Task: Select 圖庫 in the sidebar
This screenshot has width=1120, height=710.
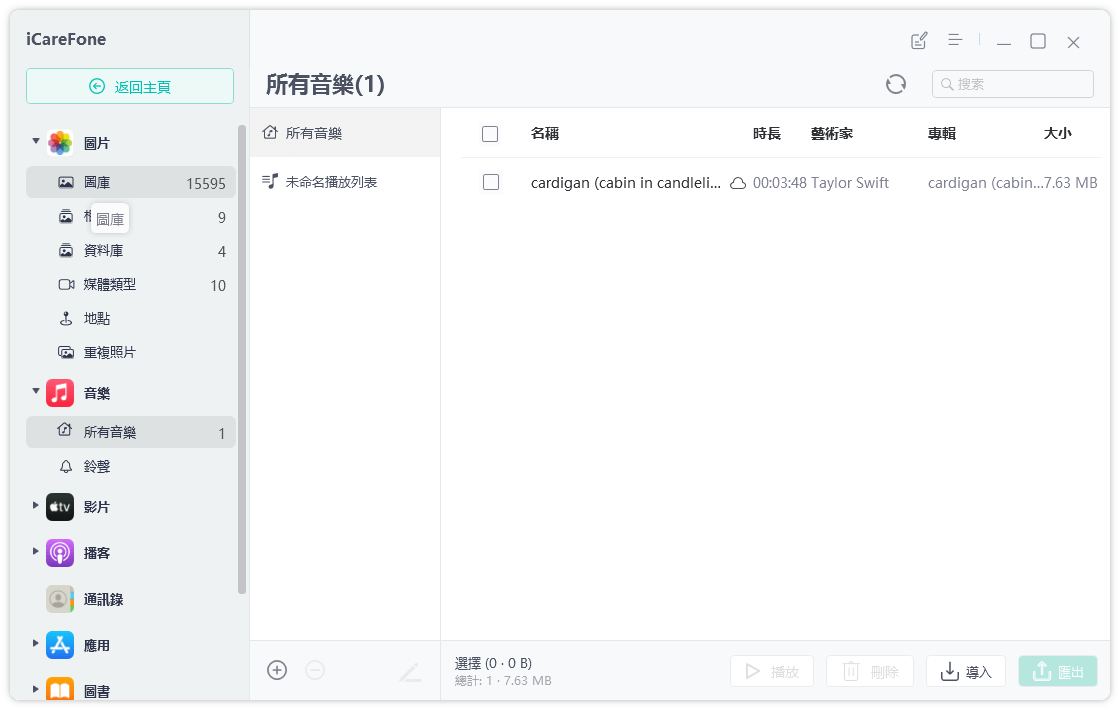Action: point(131,182)
